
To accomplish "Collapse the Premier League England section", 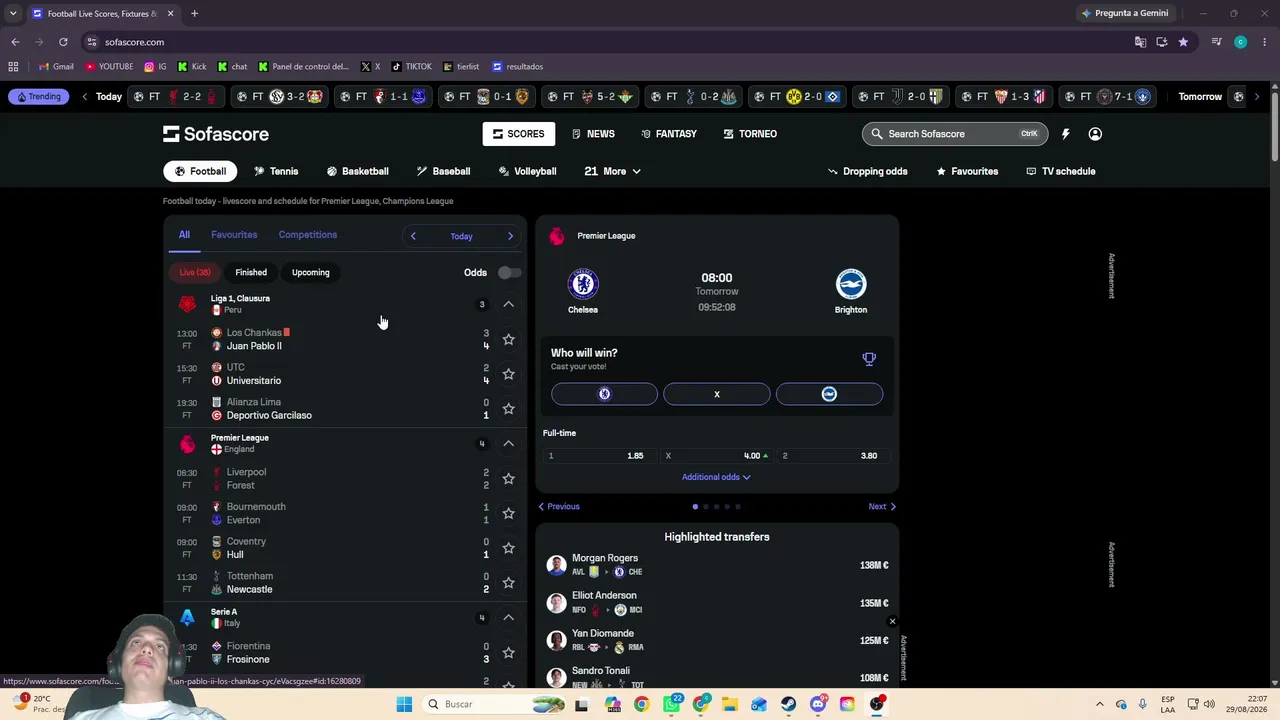I will [x=508, y=444].
